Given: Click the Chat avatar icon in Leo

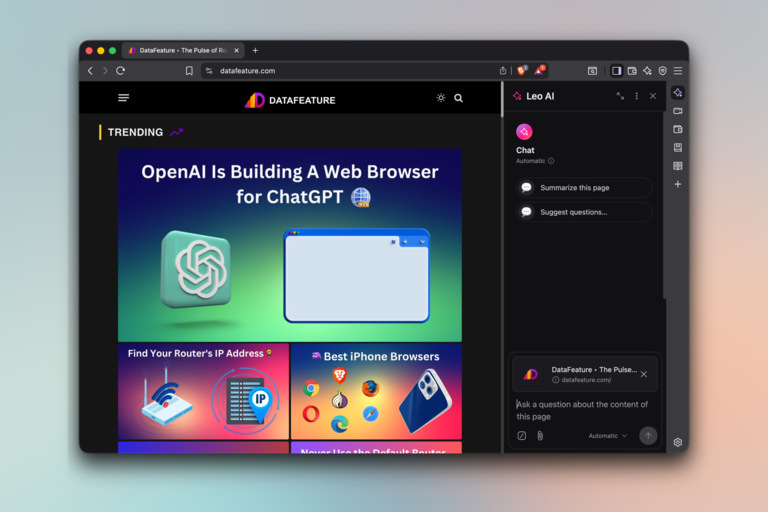Looking at the screenshot, I should (524, 131).
